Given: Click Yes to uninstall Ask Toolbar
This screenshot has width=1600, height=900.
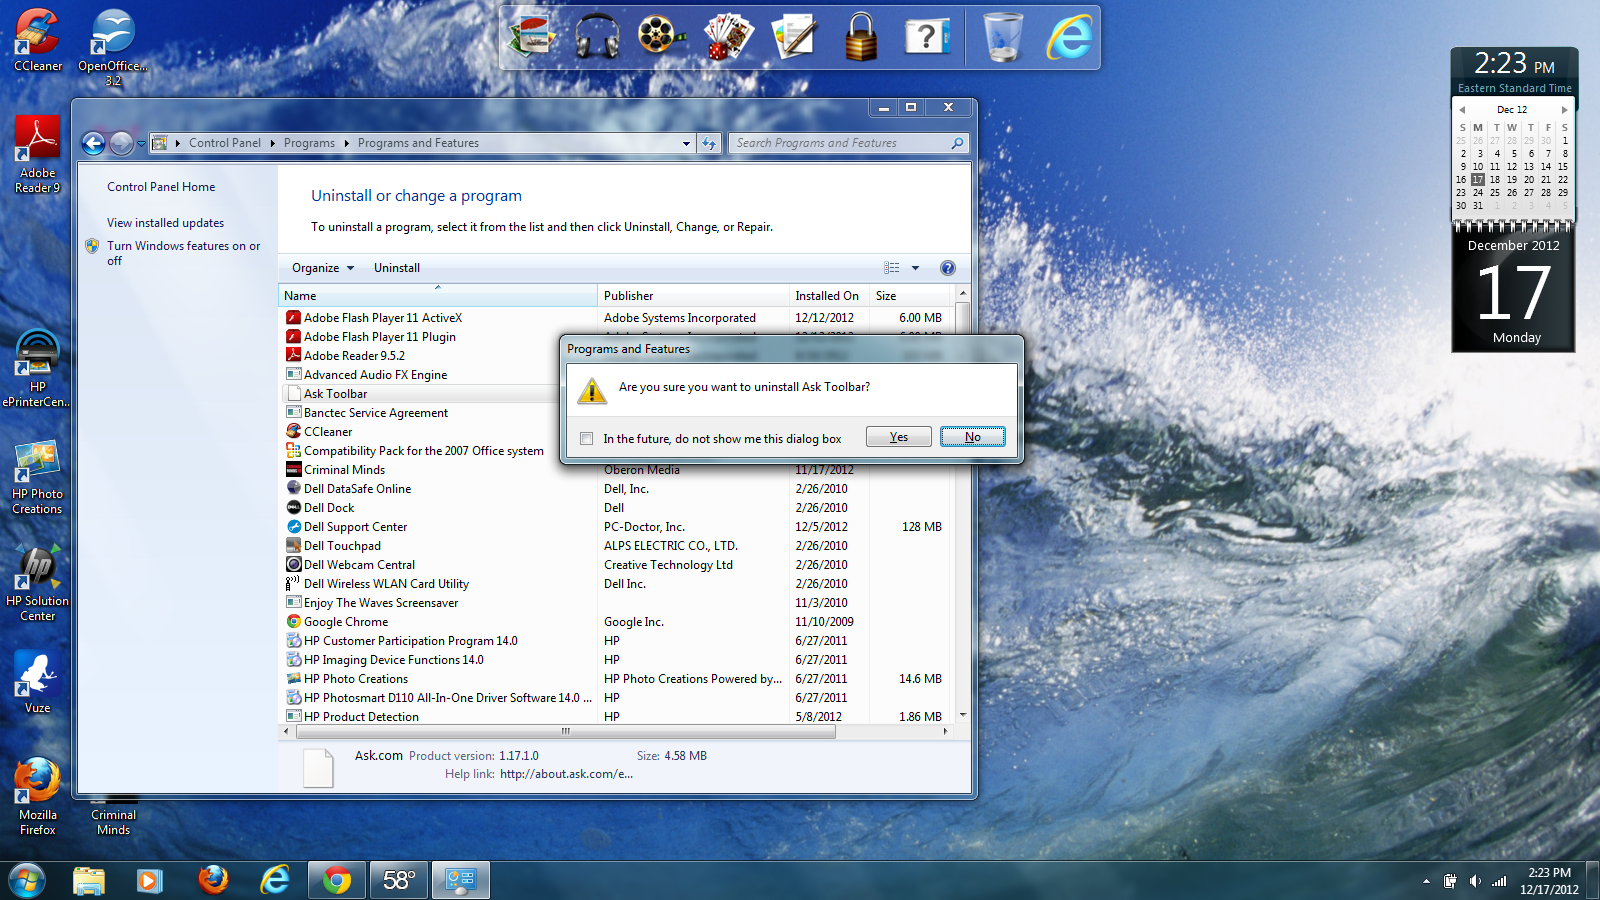Looking at the screenshot, I should tap(899, 437).
